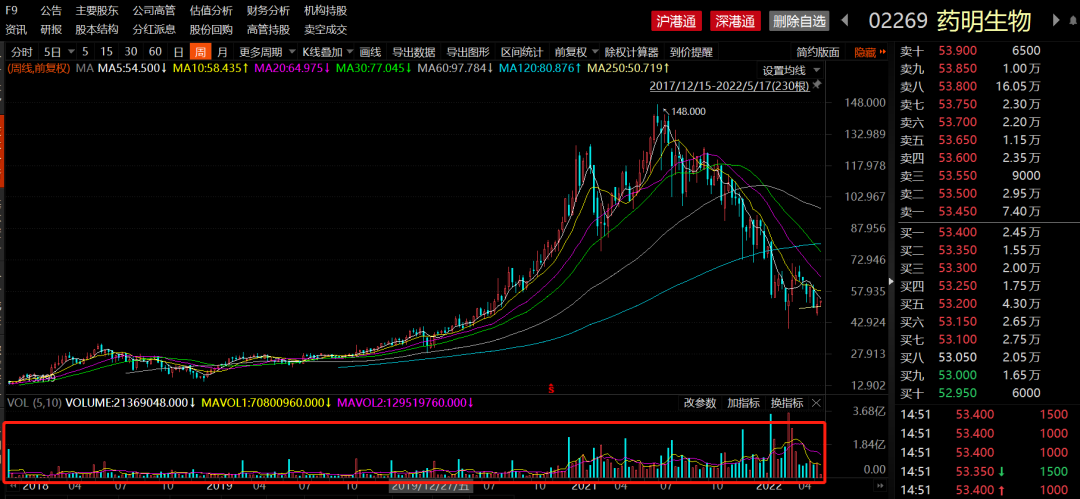The height and width of the screenshot is (499, 1080).
Task: Click the MA5:54.500 moving average label
Action: [x=132, y=68]
